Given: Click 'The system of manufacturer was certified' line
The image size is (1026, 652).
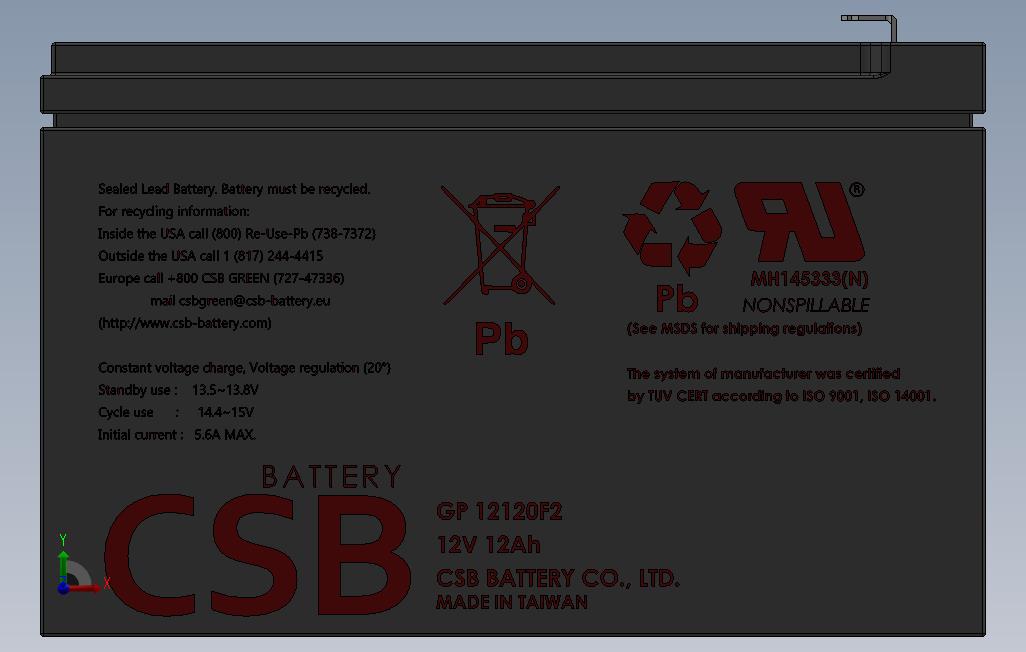Looking at the screenshot, I should 764,374.
